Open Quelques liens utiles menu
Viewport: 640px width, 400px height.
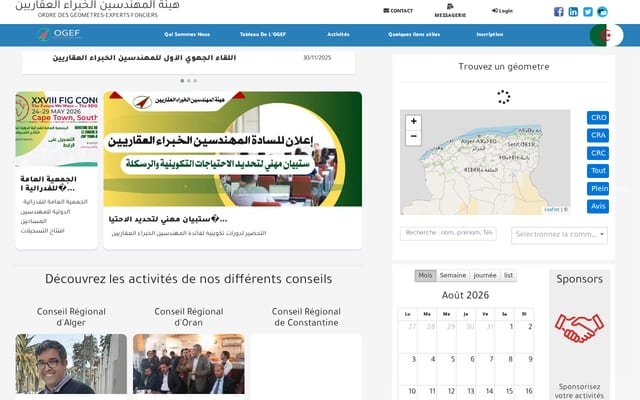pos(414,35)
